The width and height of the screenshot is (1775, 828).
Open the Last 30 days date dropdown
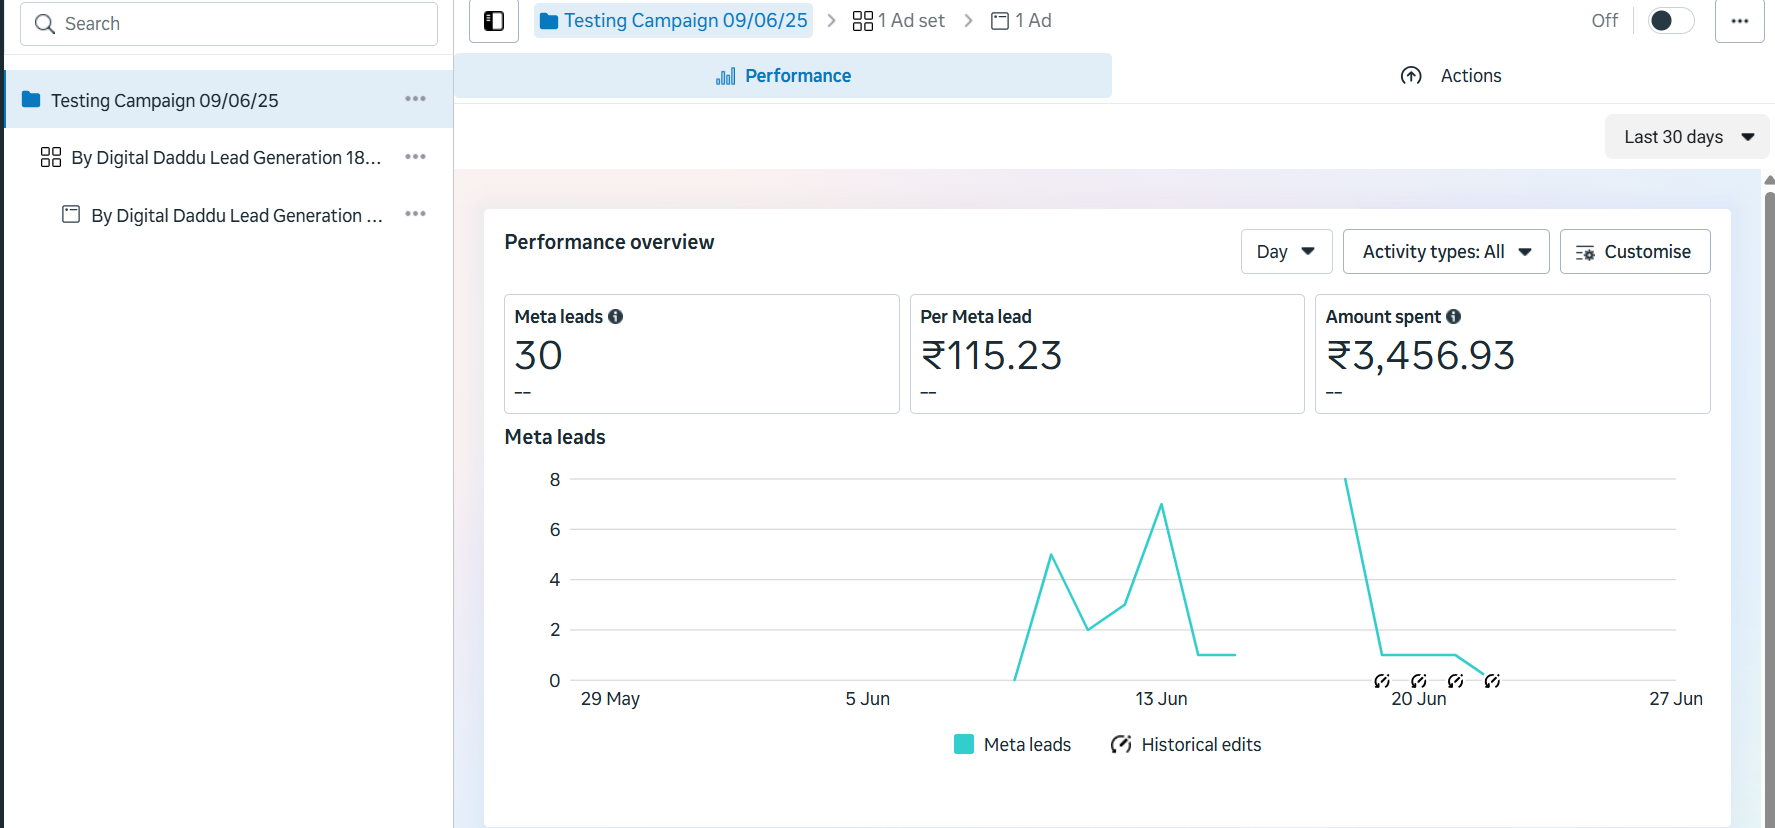click(x=1687, y=137)
